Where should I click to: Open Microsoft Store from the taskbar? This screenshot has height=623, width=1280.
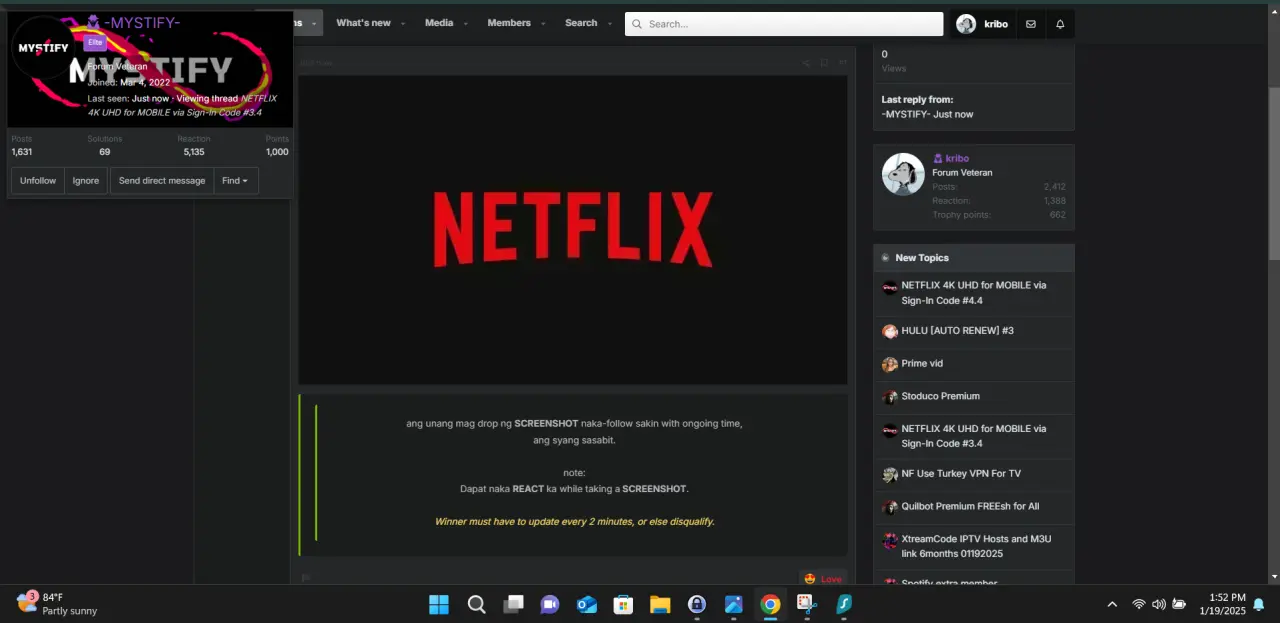click(x=623, y=604)
